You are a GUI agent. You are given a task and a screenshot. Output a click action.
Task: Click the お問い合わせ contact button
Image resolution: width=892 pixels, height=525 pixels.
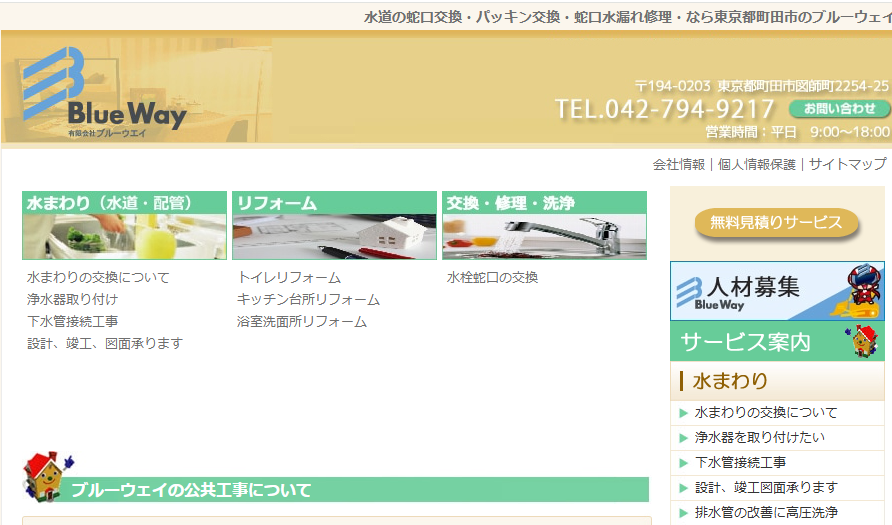[839, 108]
